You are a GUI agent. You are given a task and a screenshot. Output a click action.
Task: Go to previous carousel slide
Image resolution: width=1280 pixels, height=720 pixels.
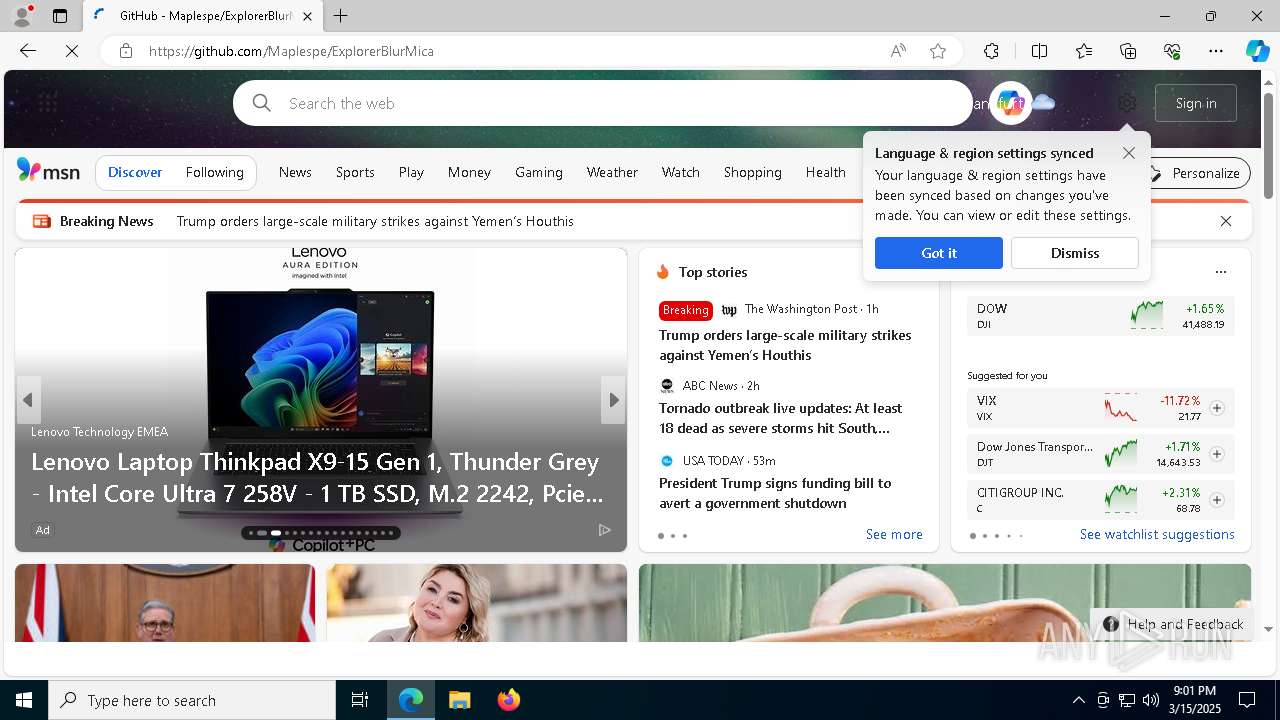28,400
